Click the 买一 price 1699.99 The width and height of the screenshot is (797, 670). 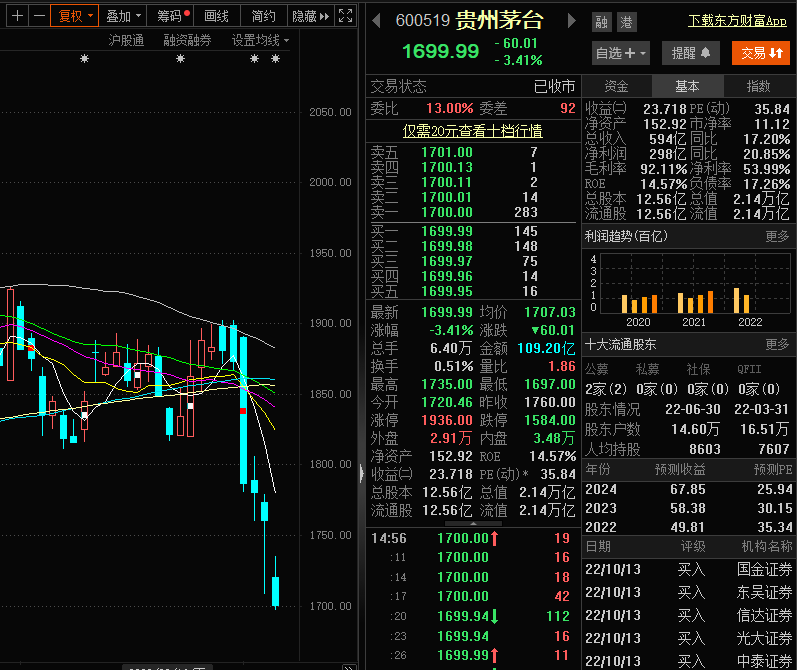447,231
